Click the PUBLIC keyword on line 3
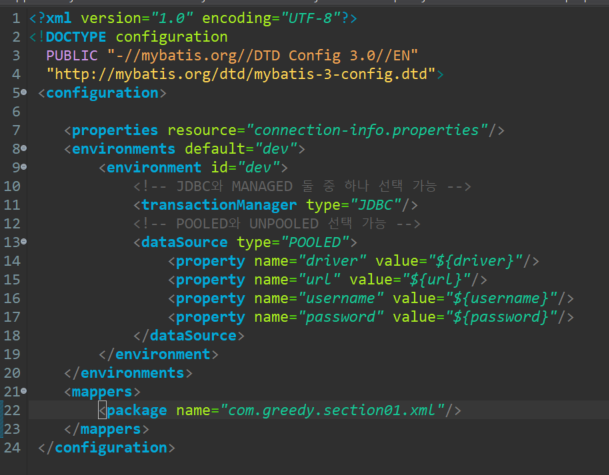The width and height of the screenshot is (609, 475). pyautogui.click(x=72, y=56)
